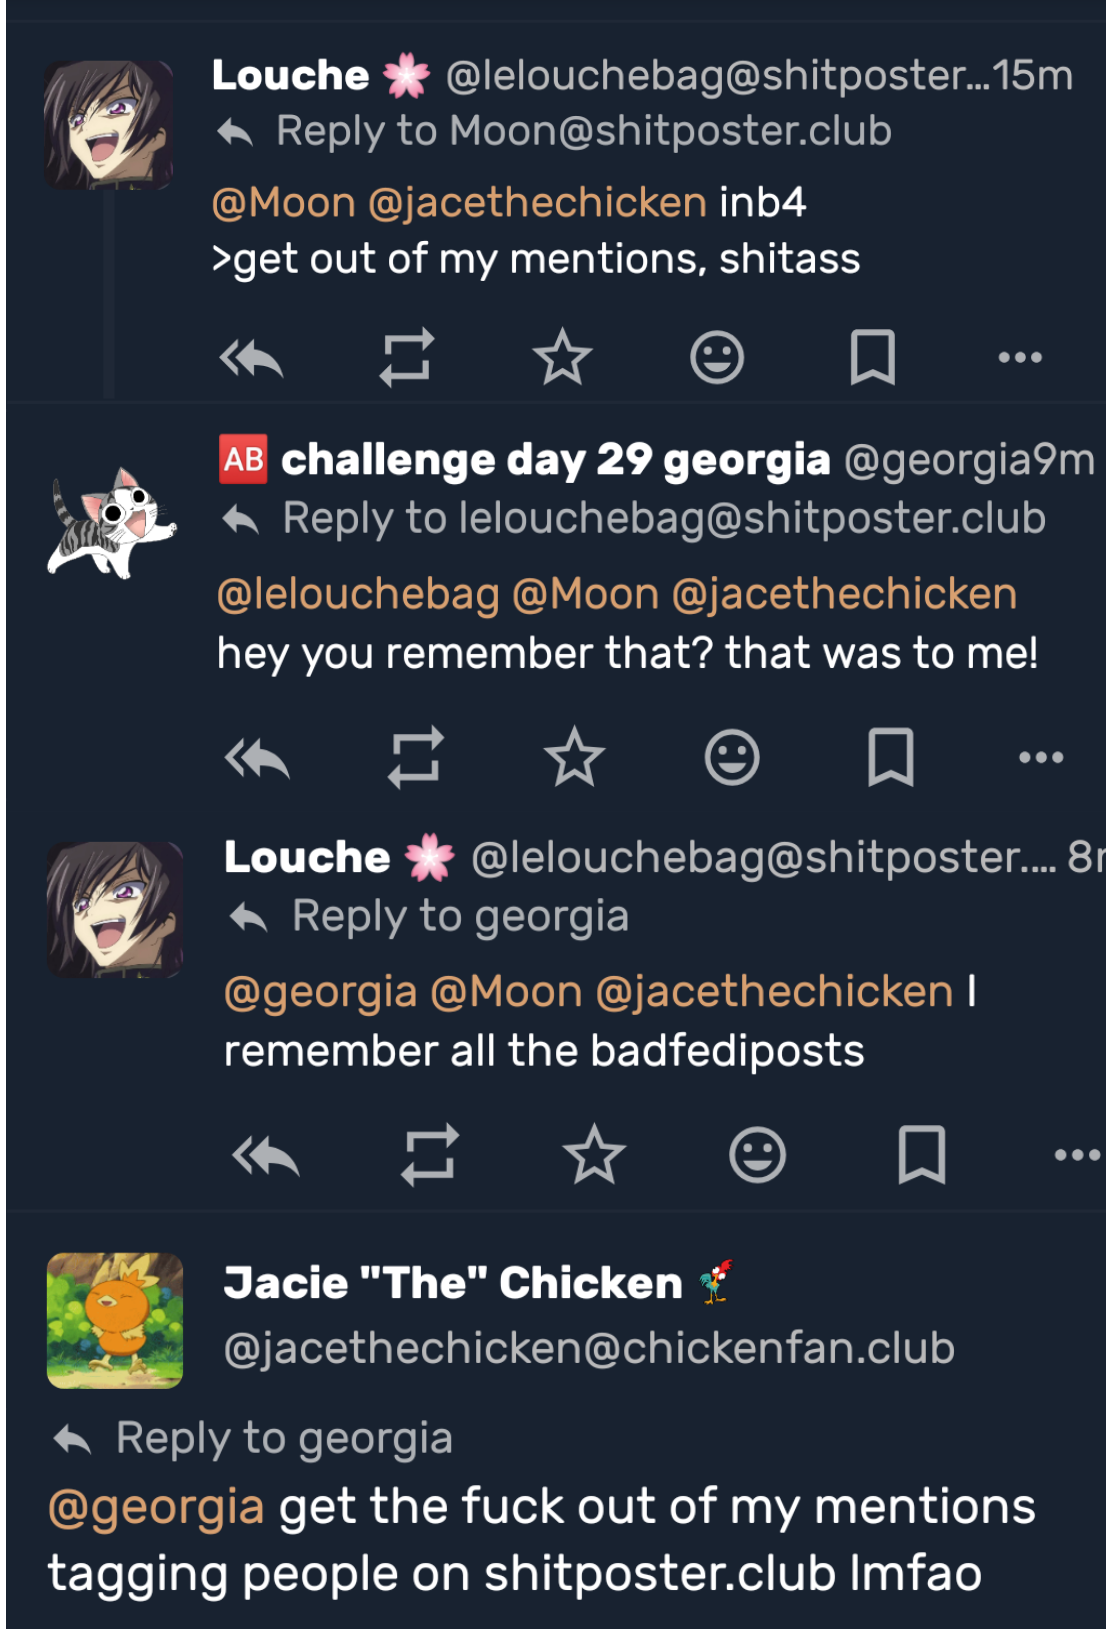Viewport: 1106px width, 1629px height.
Task: Add emoji reaction to Louche's inb4 post
Action: (x=717, y=357)
